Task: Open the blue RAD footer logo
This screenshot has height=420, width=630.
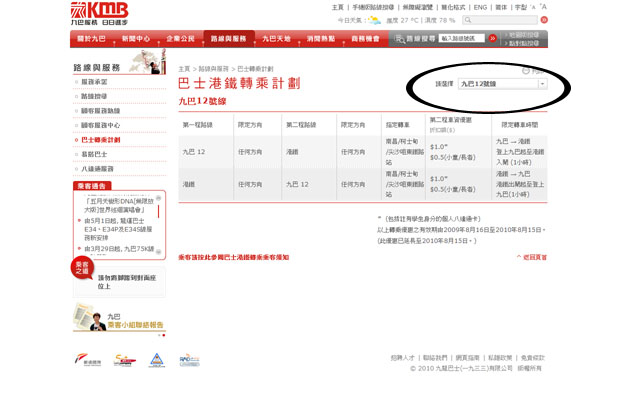Action: point(189,360)
